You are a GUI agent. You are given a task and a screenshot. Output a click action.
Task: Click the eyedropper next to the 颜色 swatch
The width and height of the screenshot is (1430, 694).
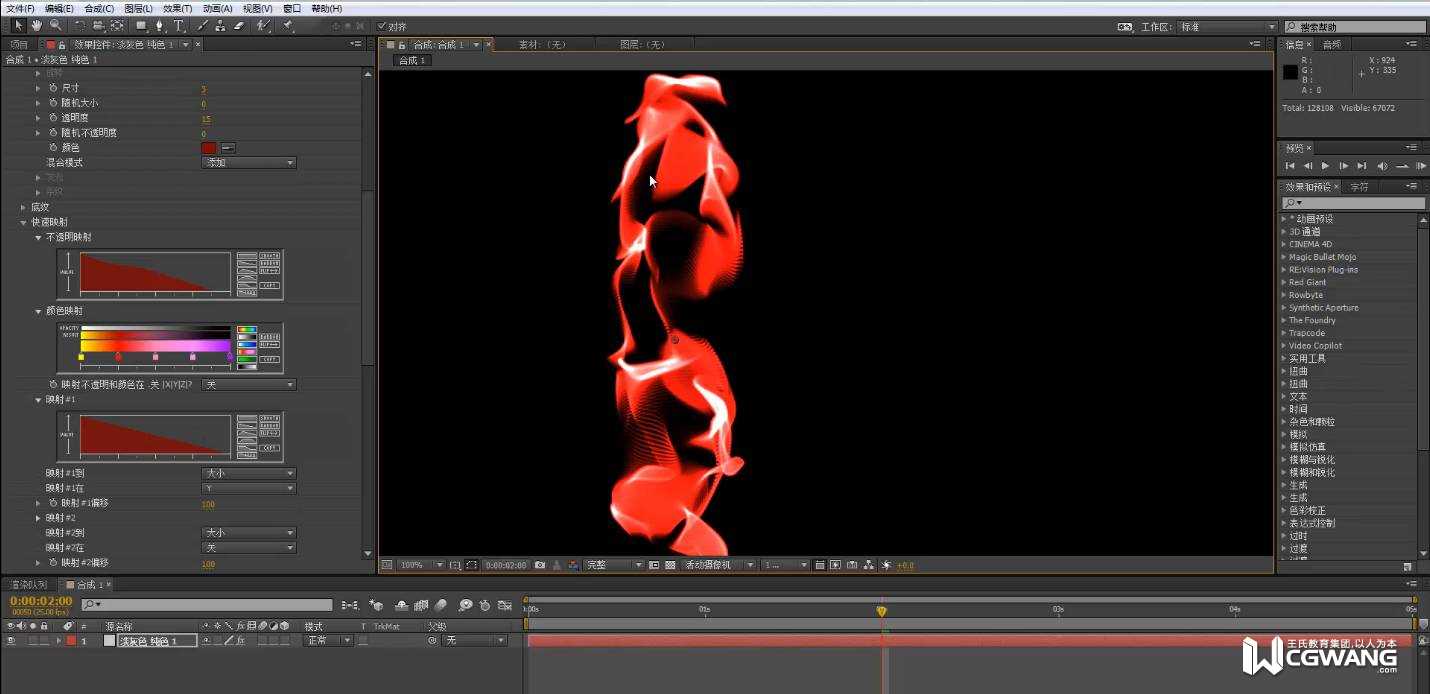[x=228, y=147]
